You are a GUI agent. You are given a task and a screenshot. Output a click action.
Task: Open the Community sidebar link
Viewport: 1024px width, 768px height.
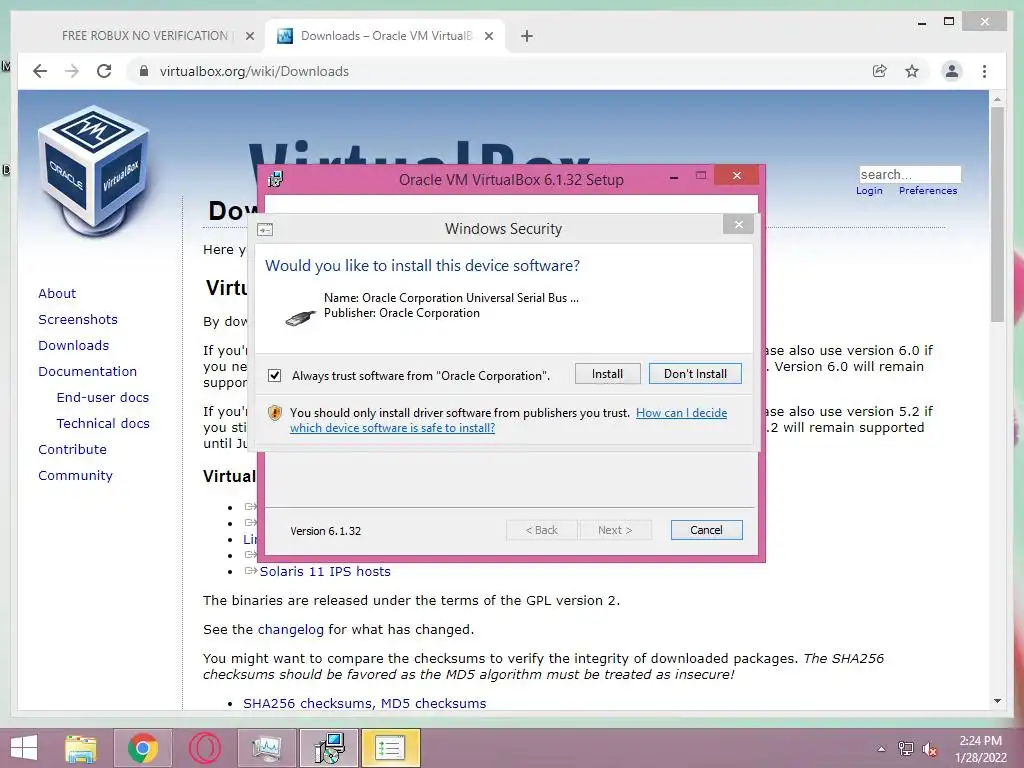tap(75, 475)
